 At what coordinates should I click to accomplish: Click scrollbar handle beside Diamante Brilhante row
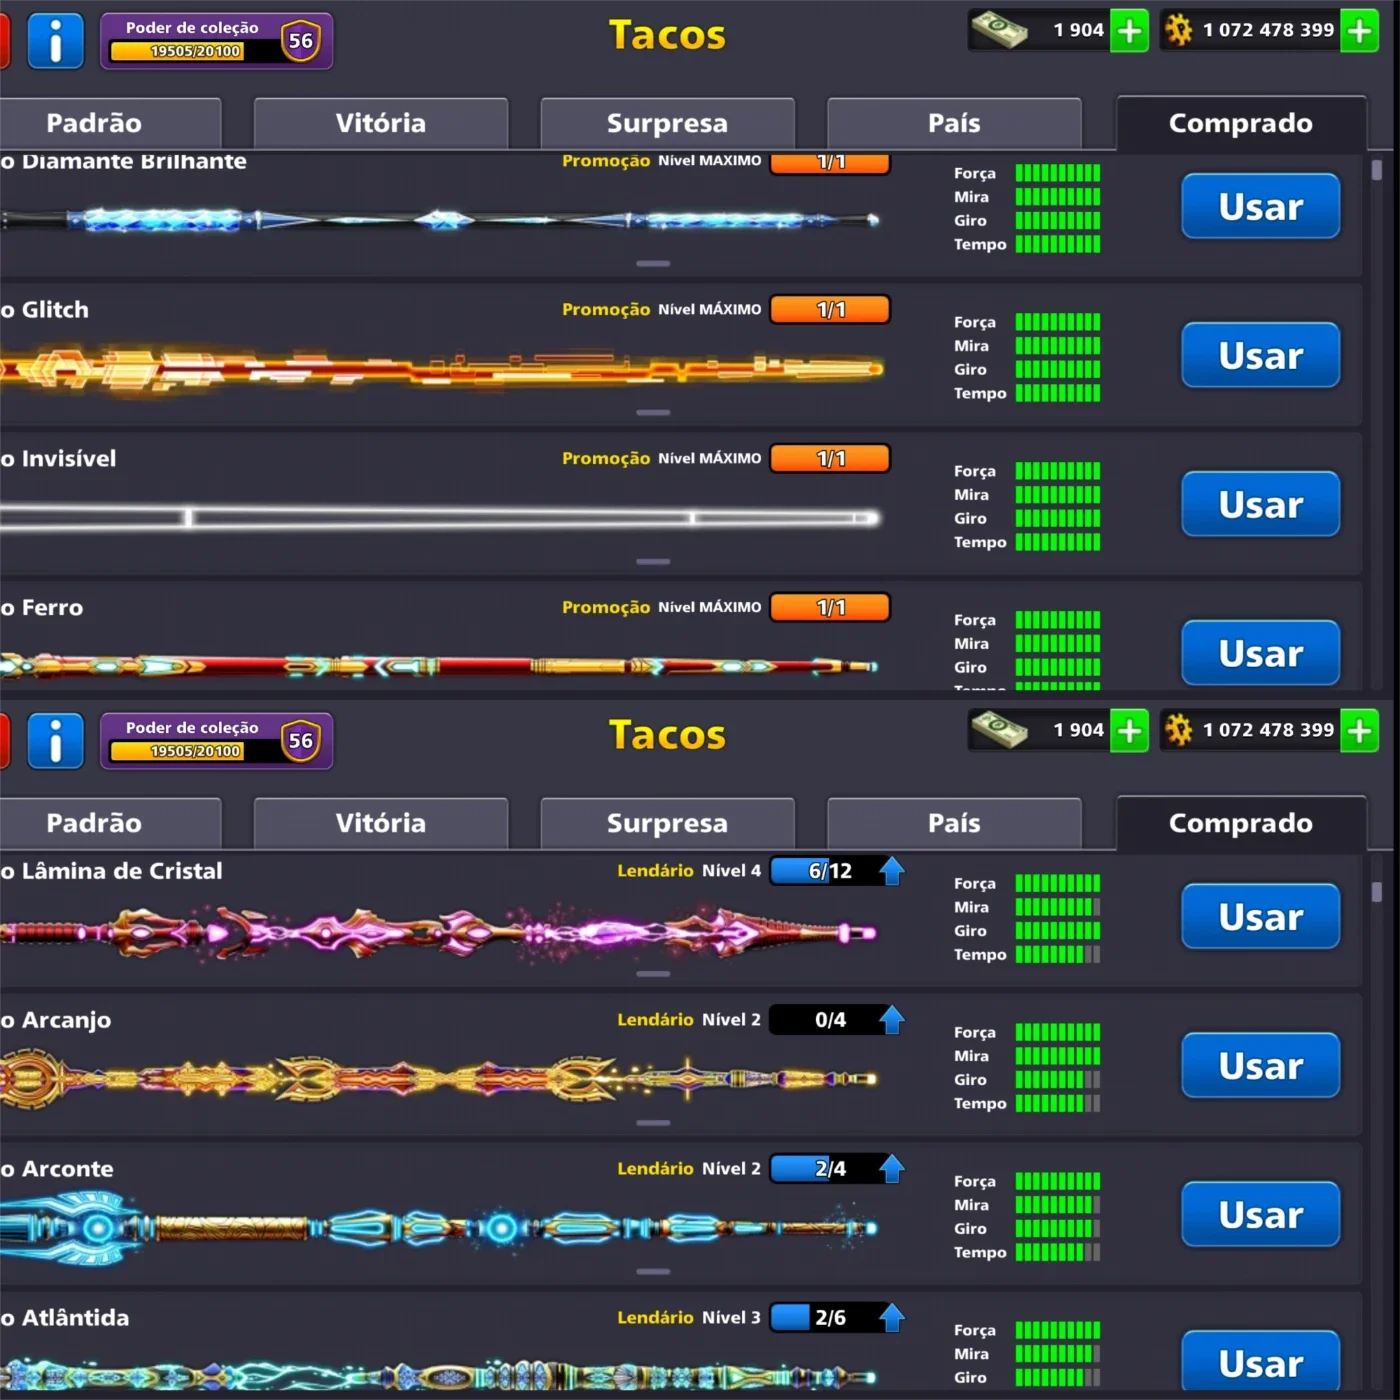(x=1377, y=170)
